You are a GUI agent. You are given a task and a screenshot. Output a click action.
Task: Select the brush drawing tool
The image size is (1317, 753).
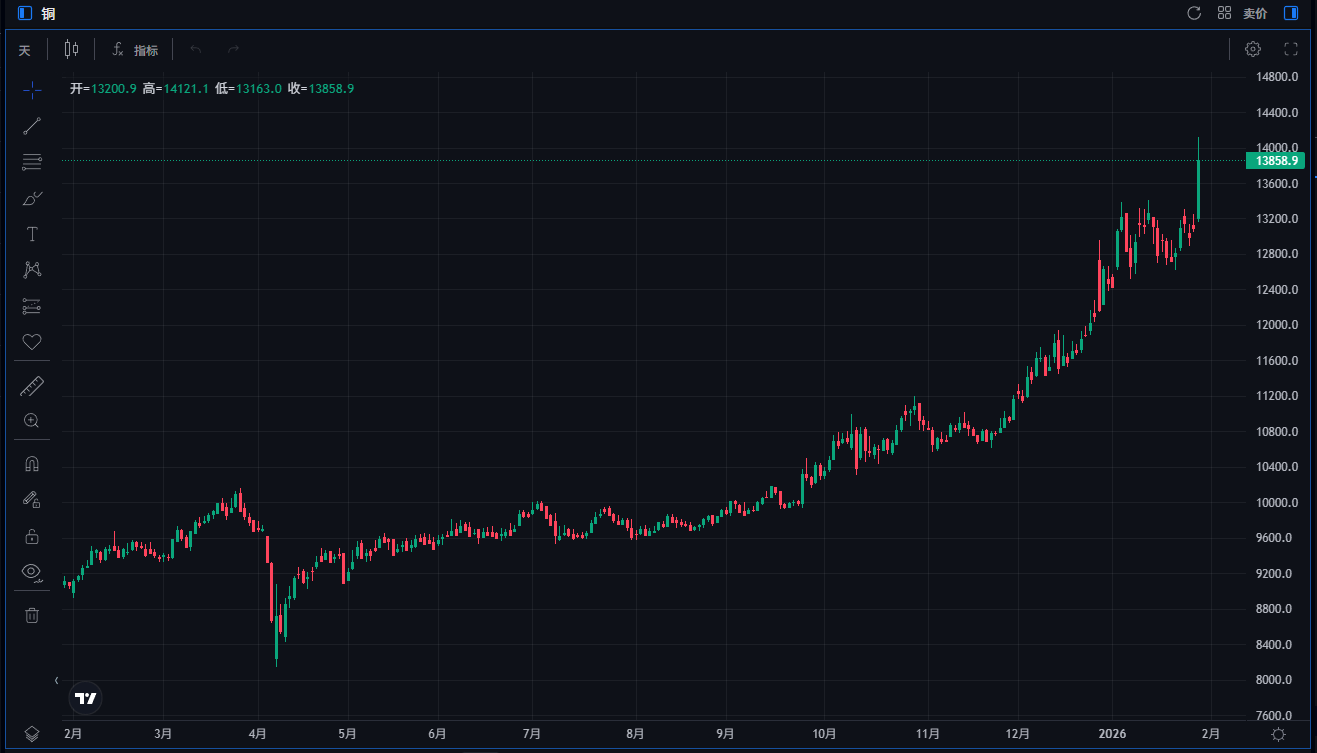click(x=32, y=198)
